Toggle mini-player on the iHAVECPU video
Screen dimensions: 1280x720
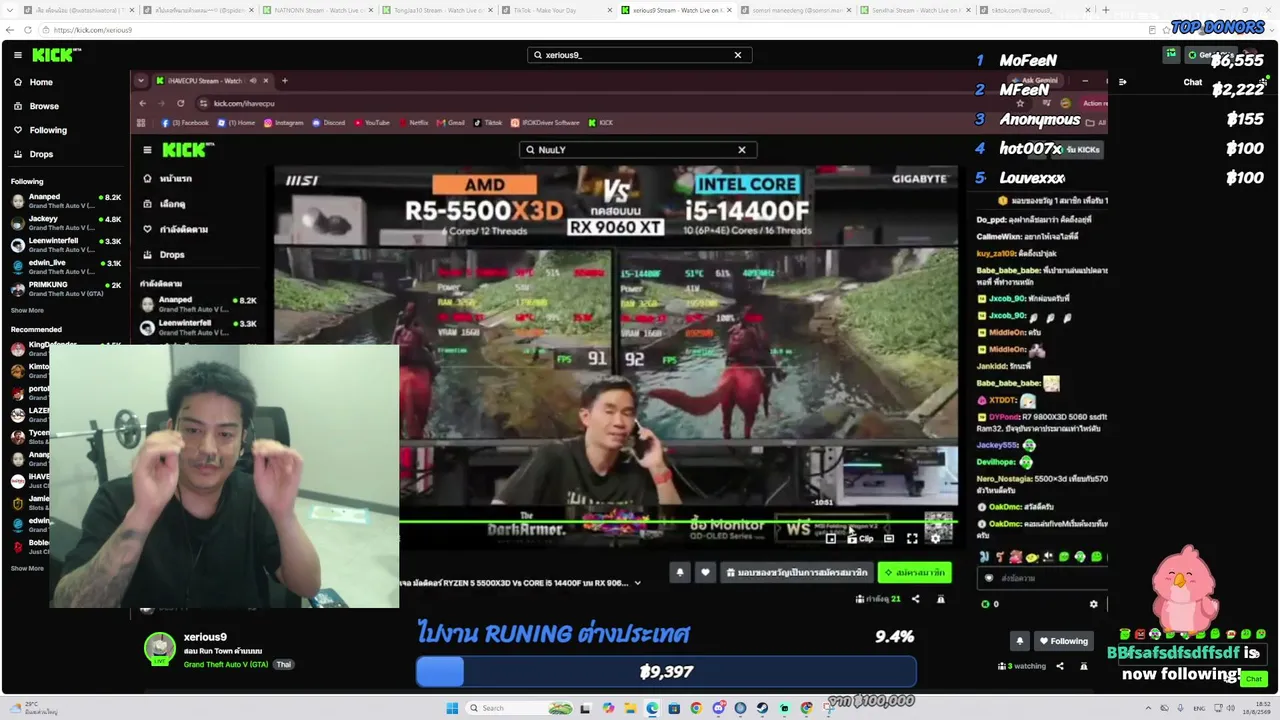pos(831,539)
